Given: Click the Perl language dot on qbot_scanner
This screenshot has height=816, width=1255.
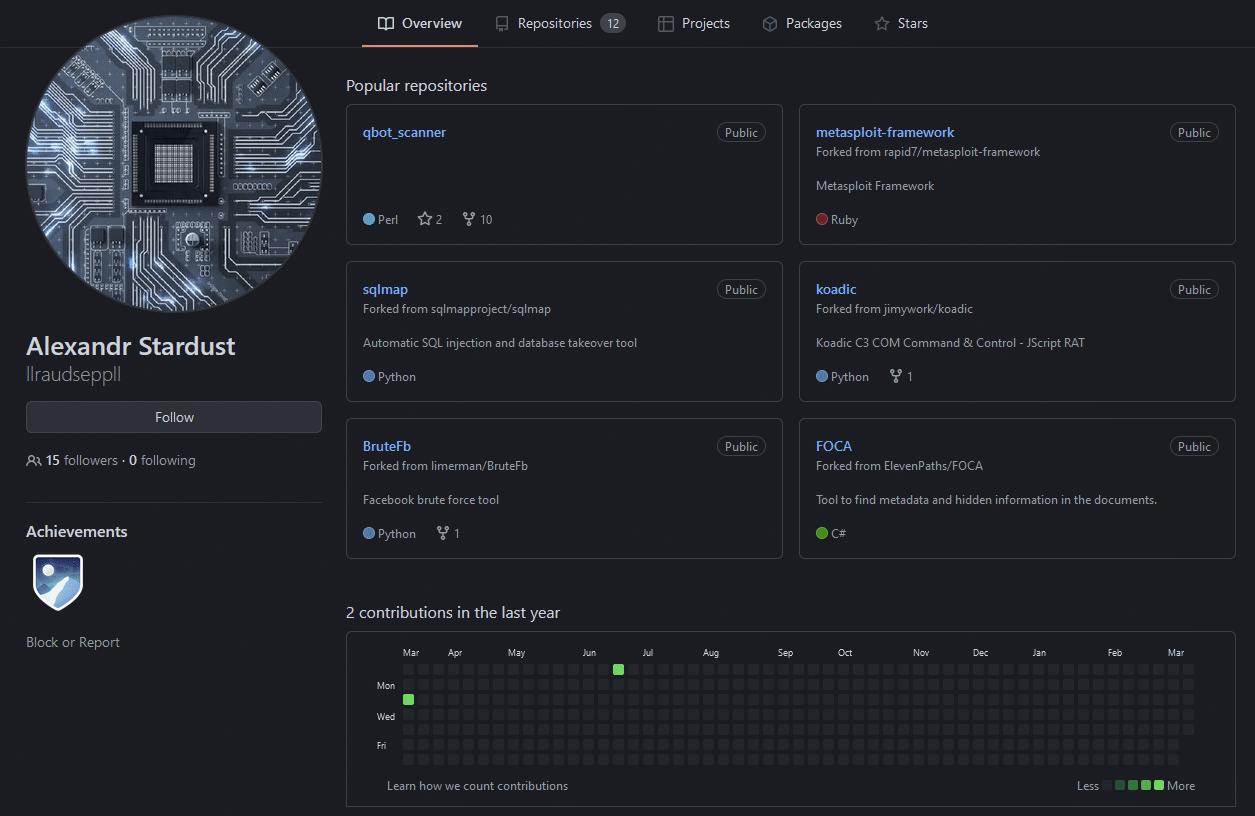Looking at the screenshot, I should 369,219.
